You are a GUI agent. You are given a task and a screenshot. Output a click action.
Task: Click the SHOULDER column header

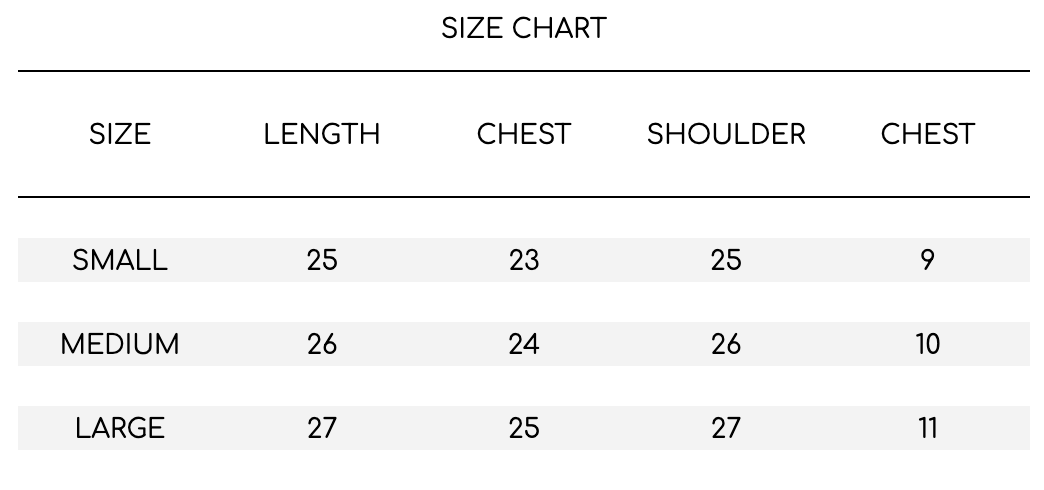726,134
